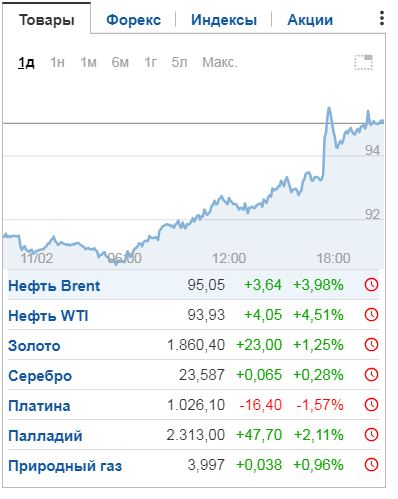Click the clock icon beside Нефть WTI

(x=371, y=314)
